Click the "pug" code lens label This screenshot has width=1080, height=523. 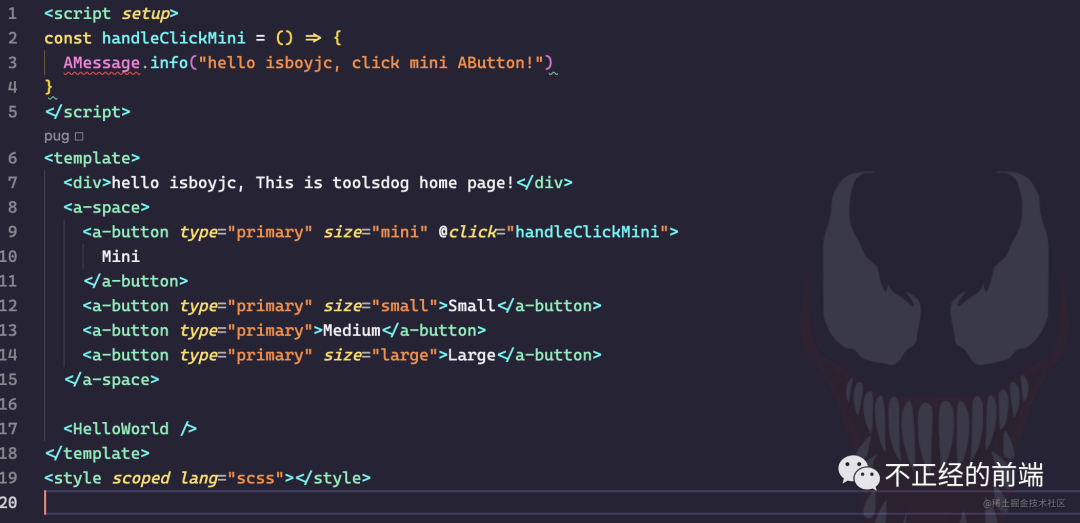[x=56, y=136]
